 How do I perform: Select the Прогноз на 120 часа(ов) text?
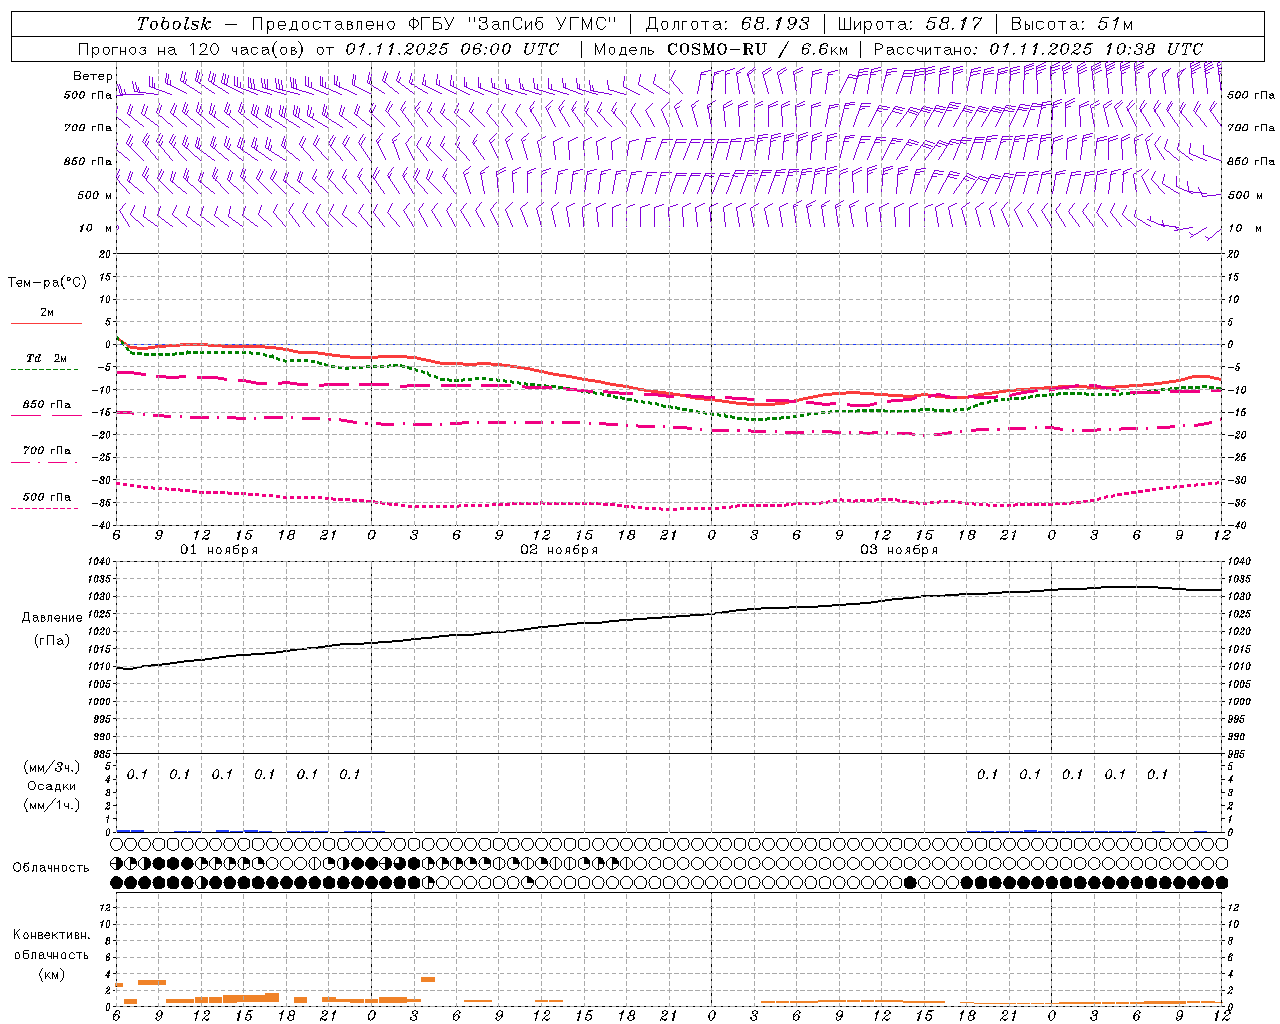193,49
